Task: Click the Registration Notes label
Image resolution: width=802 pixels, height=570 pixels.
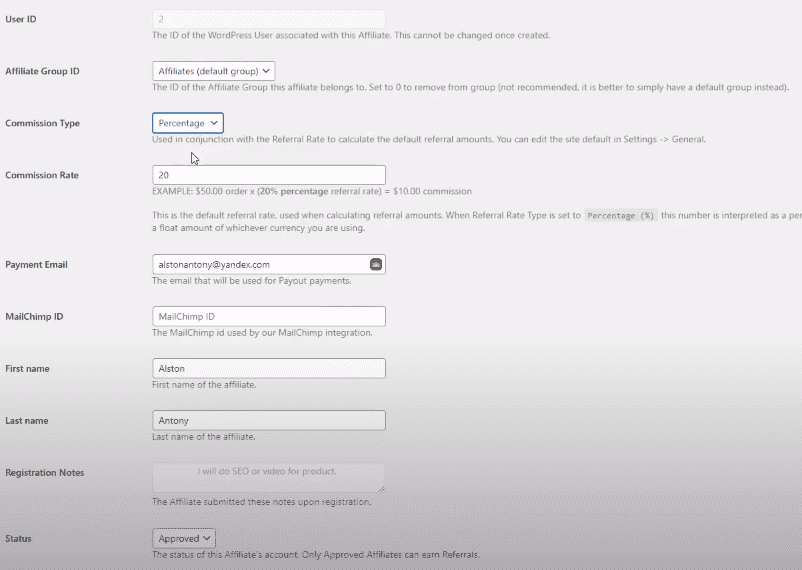Action: 44,473
